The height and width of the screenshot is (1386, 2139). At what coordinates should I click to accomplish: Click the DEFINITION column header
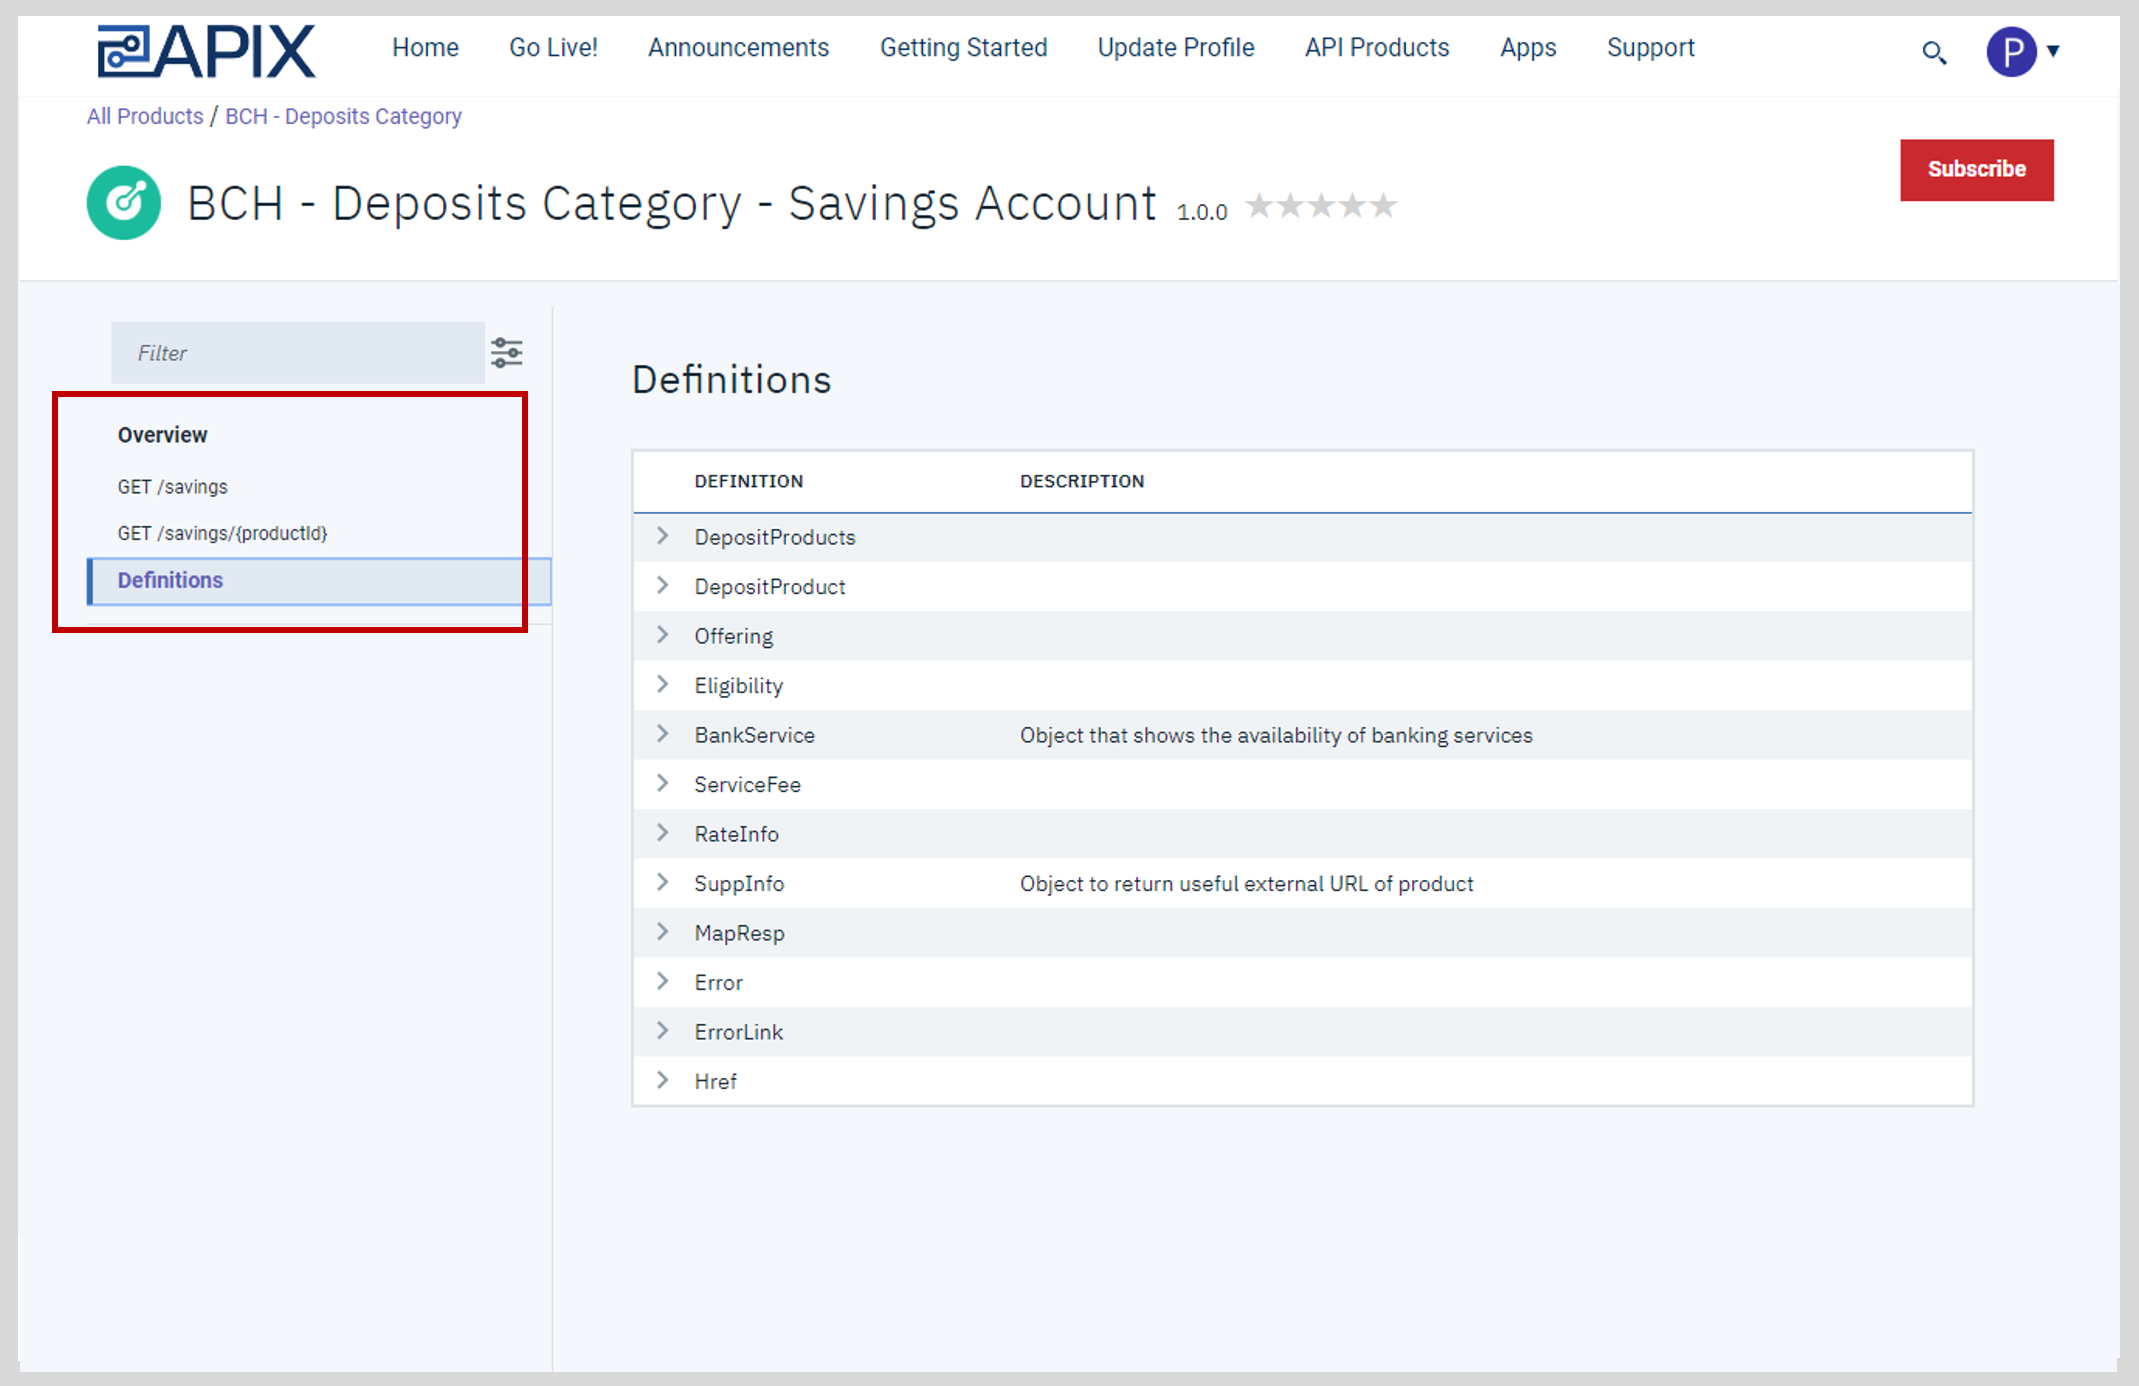pyautogui.click(x=749, y=481)
